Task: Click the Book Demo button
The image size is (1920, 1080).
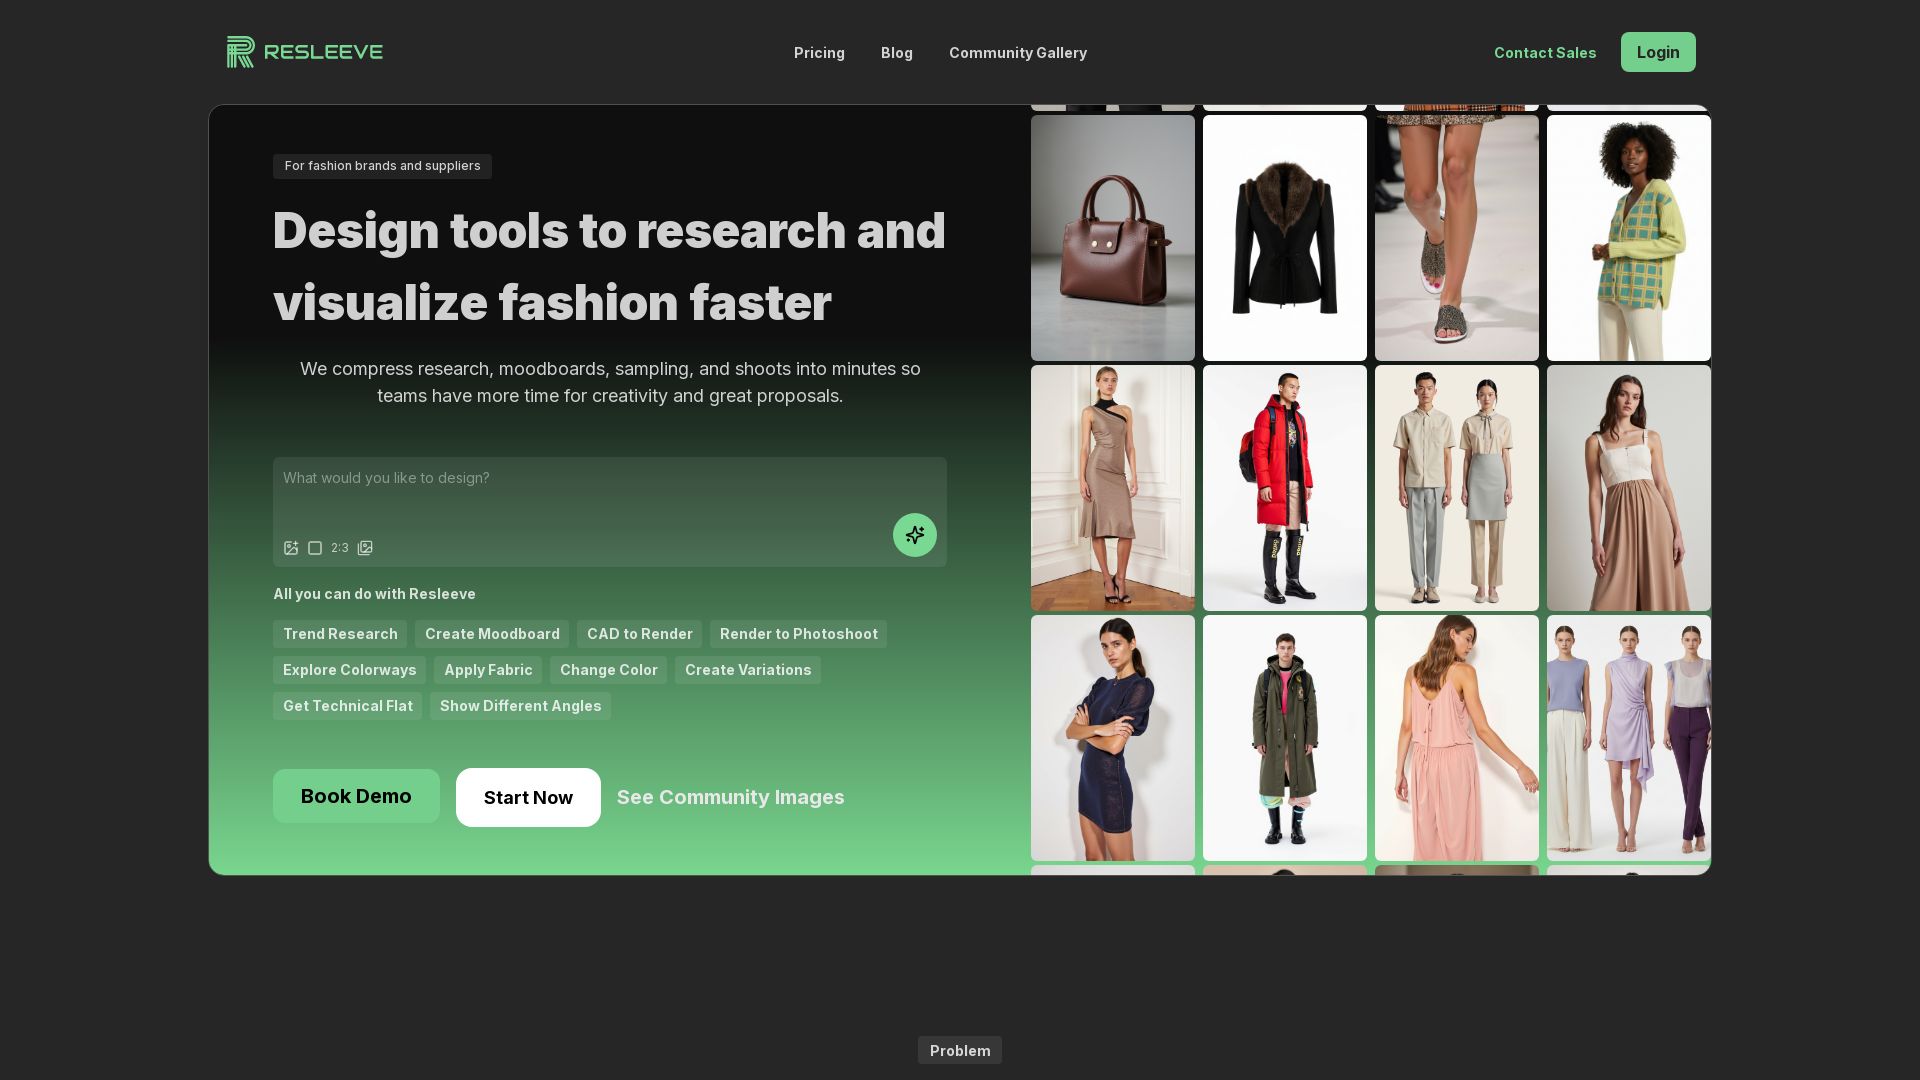Action: tap(356, 796)
